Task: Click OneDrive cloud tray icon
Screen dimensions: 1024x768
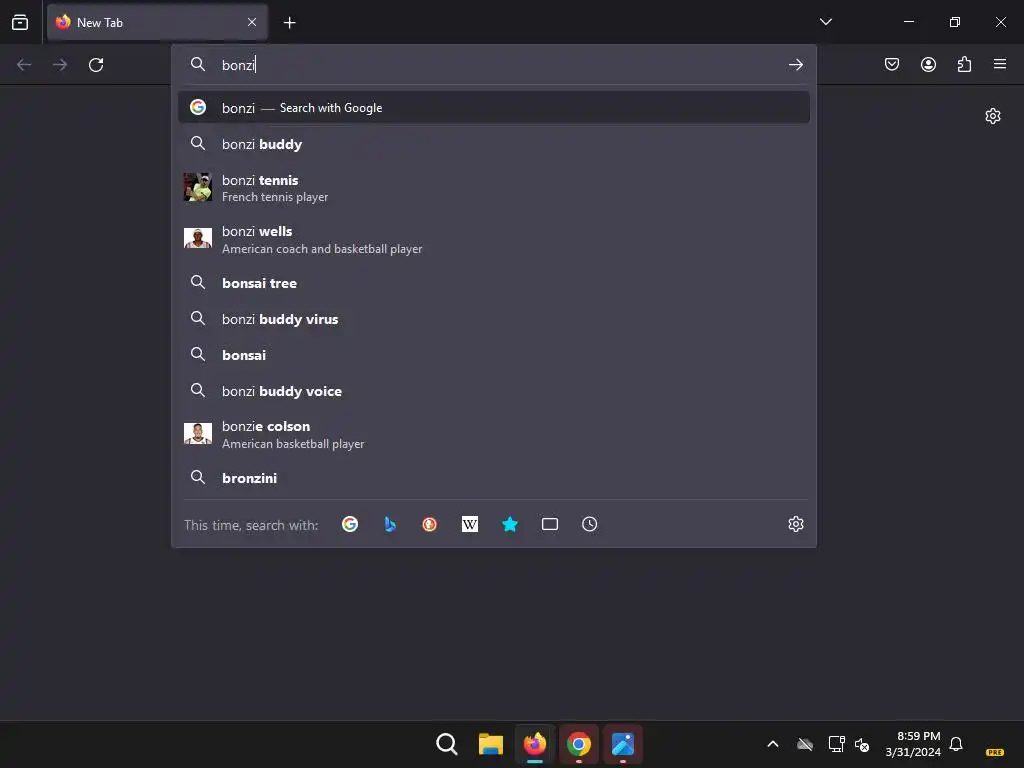Action: 805,744
